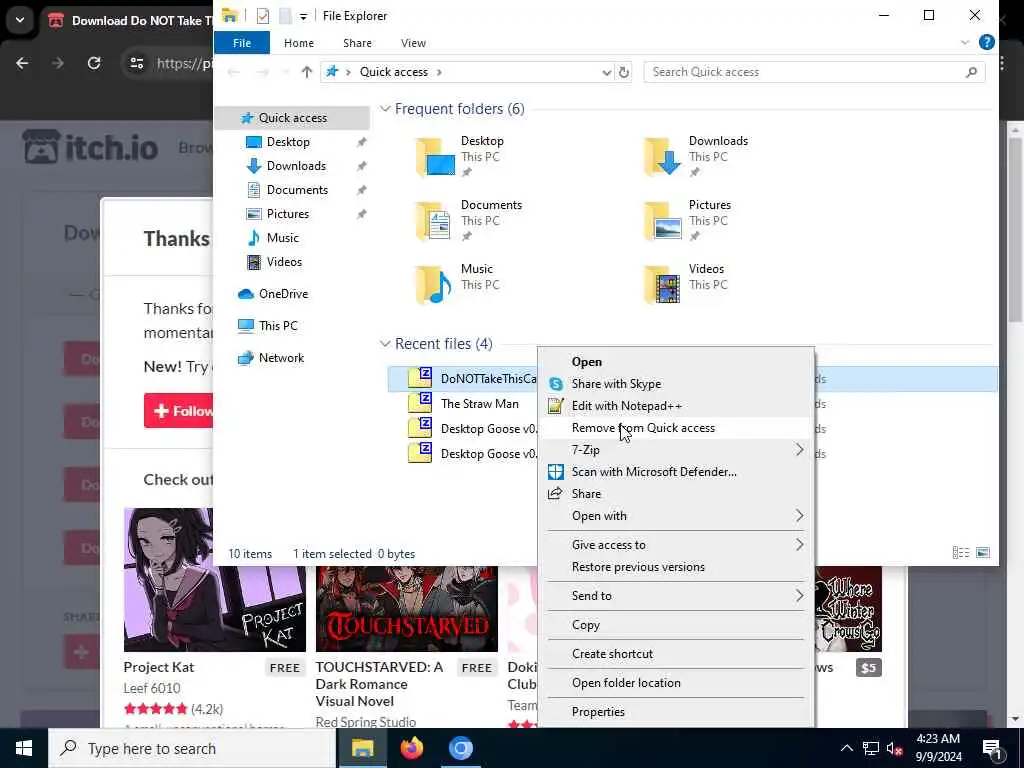
Task: Choose Share with Skype
Action: [x=675, y=384]
